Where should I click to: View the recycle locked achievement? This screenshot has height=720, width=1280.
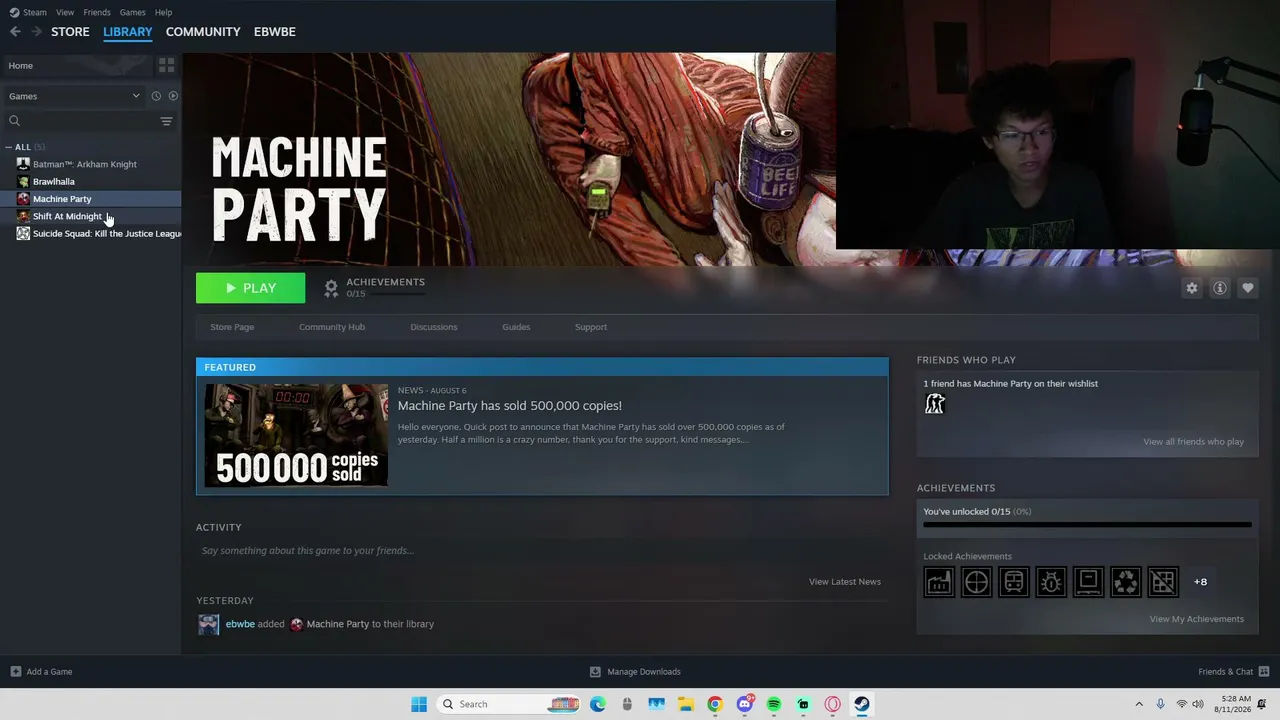(1125, 581)
